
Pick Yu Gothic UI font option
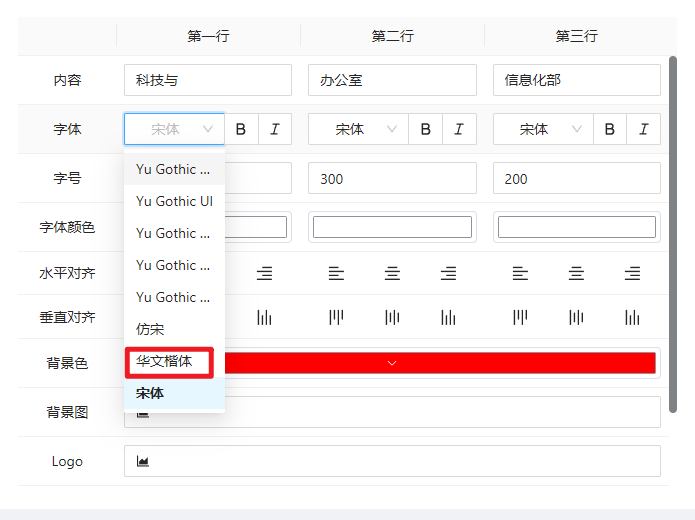(x=174, y=201)
